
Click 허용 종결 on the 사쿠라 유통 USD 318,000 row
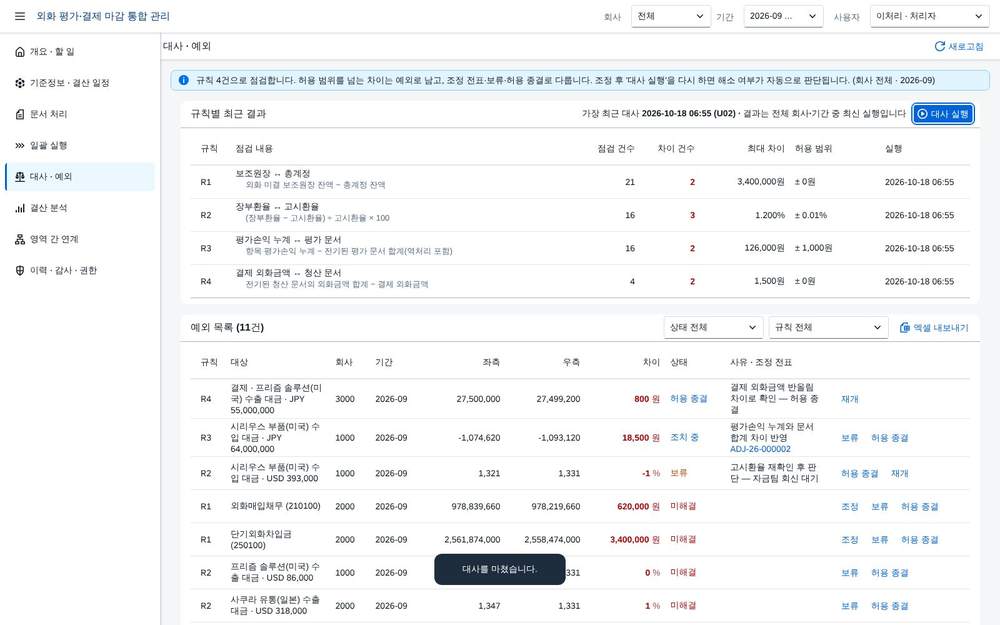coord(890,607)
